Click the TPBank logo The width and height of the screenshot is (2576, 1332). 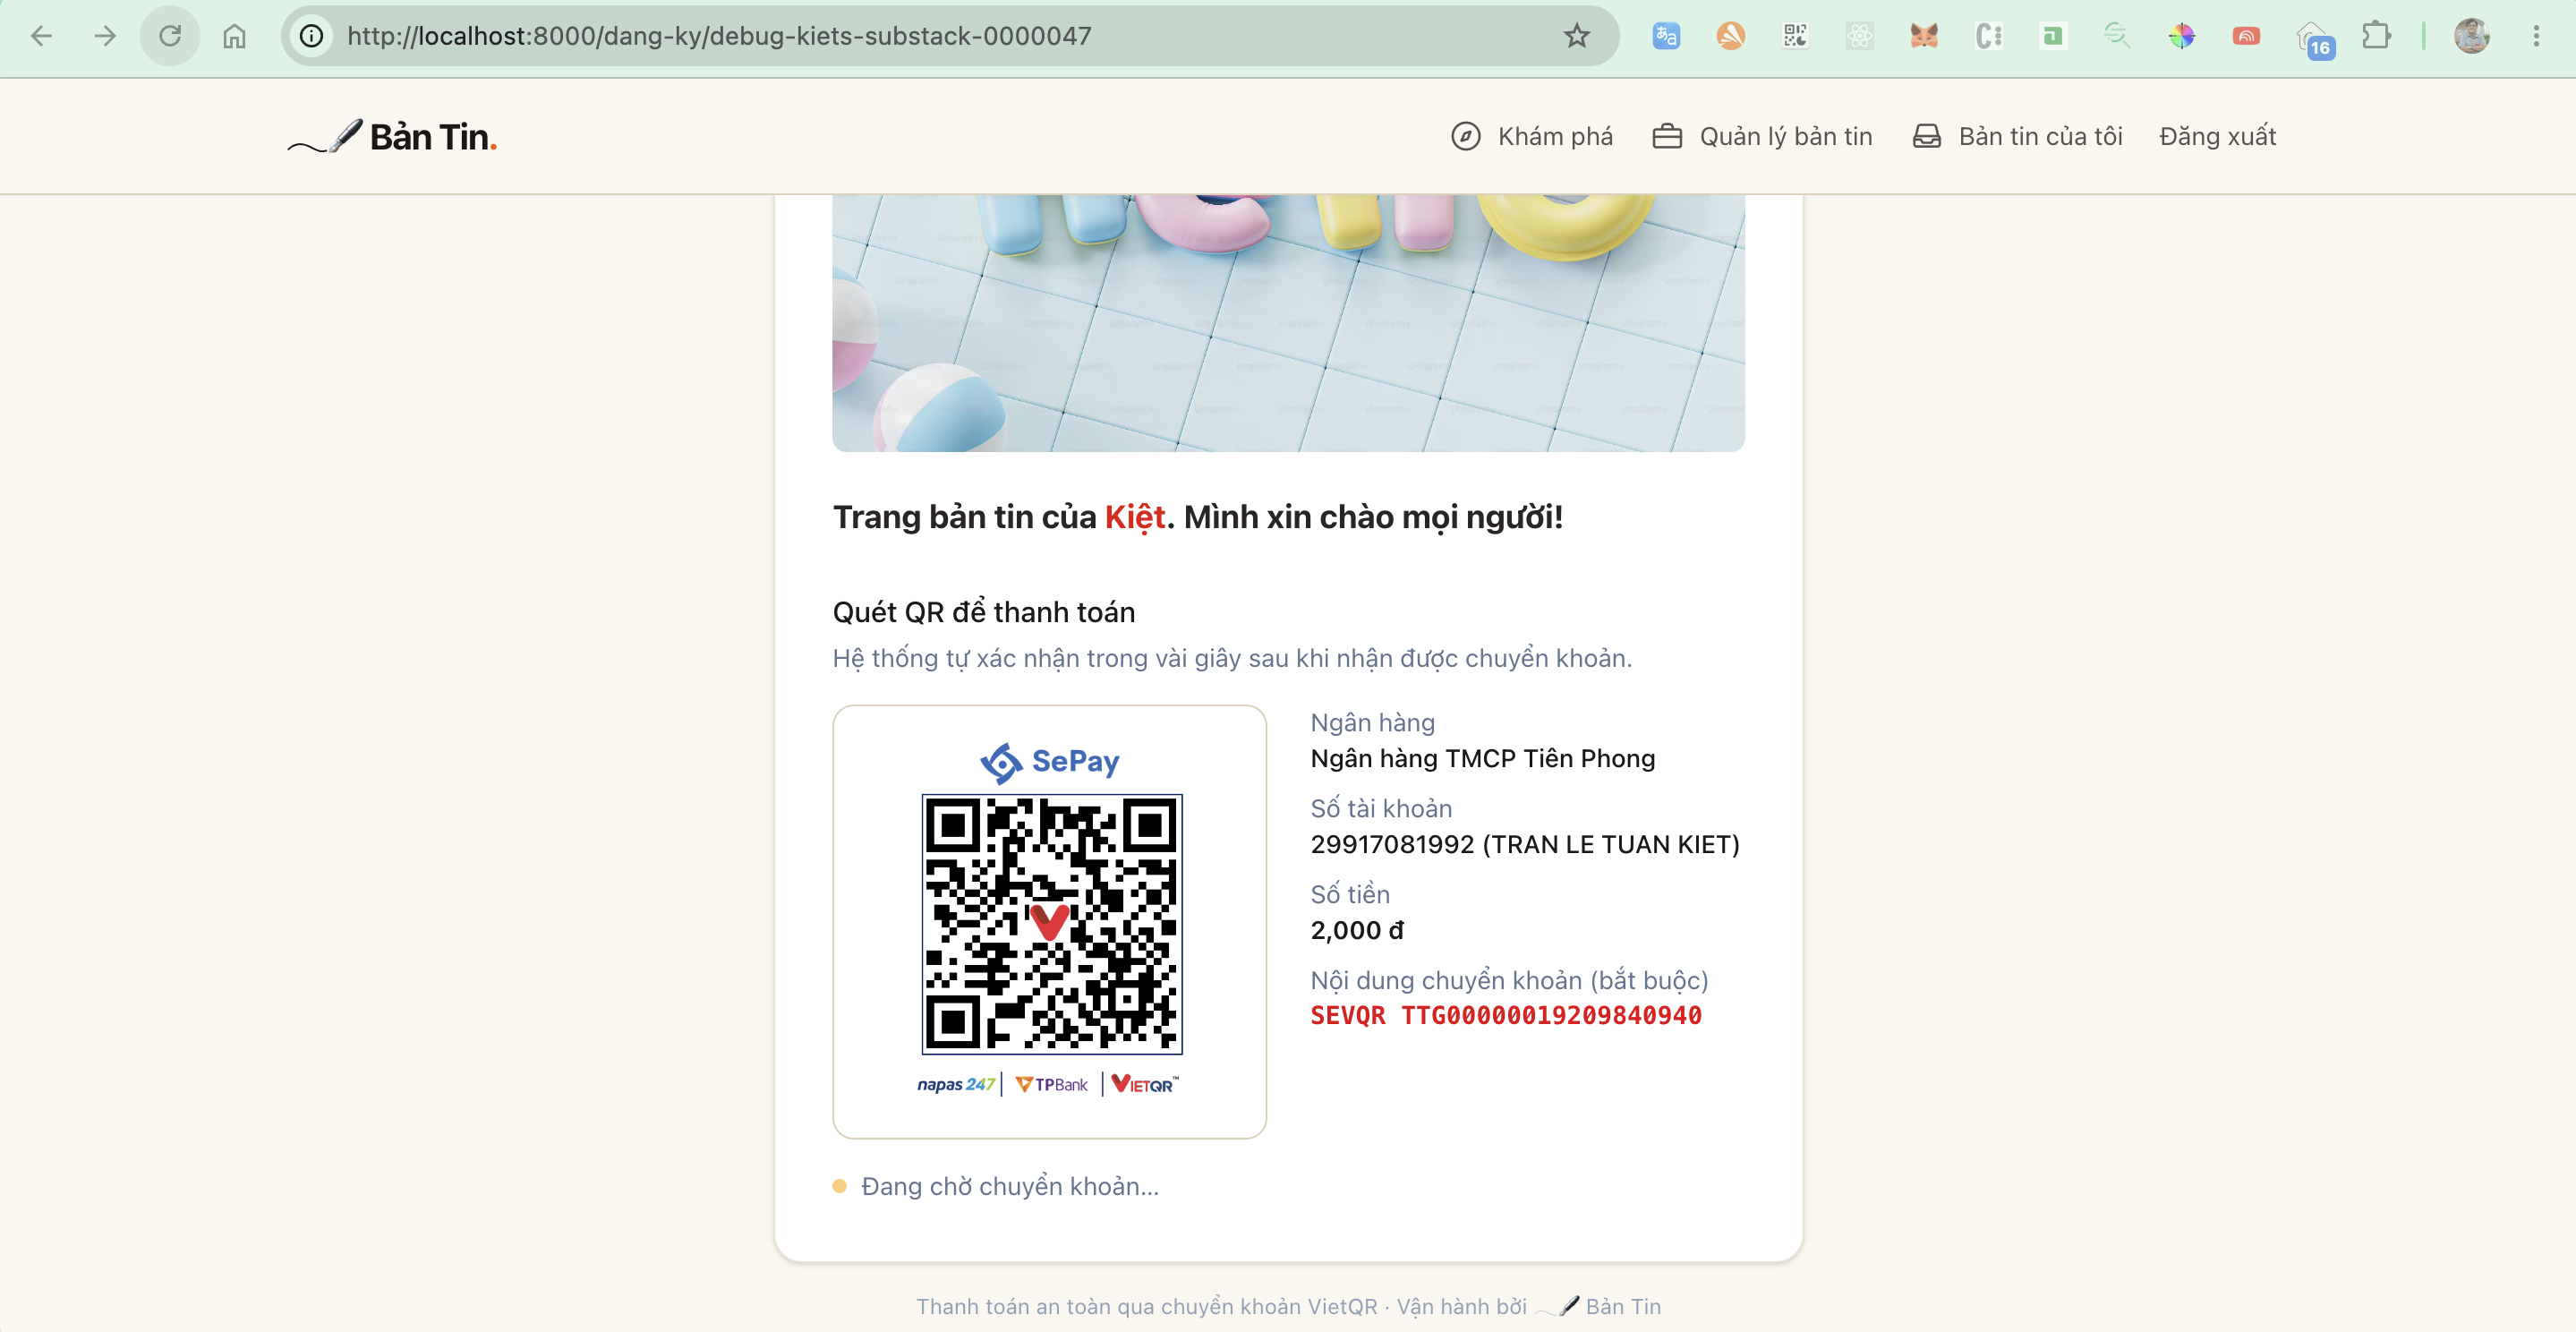(1051, 1084)
